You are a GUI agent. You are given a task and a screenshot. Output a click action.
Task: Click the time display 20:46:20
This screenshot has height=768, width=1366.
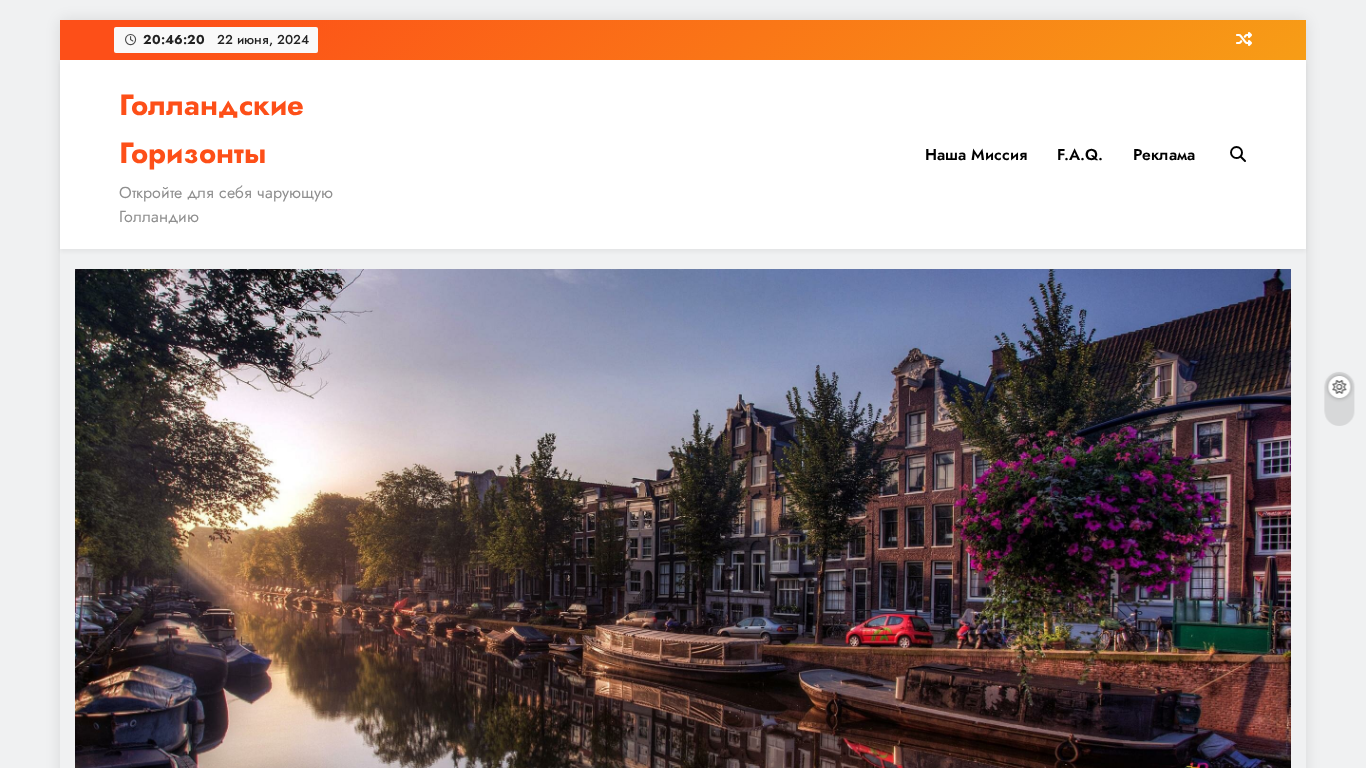[174, 40]
